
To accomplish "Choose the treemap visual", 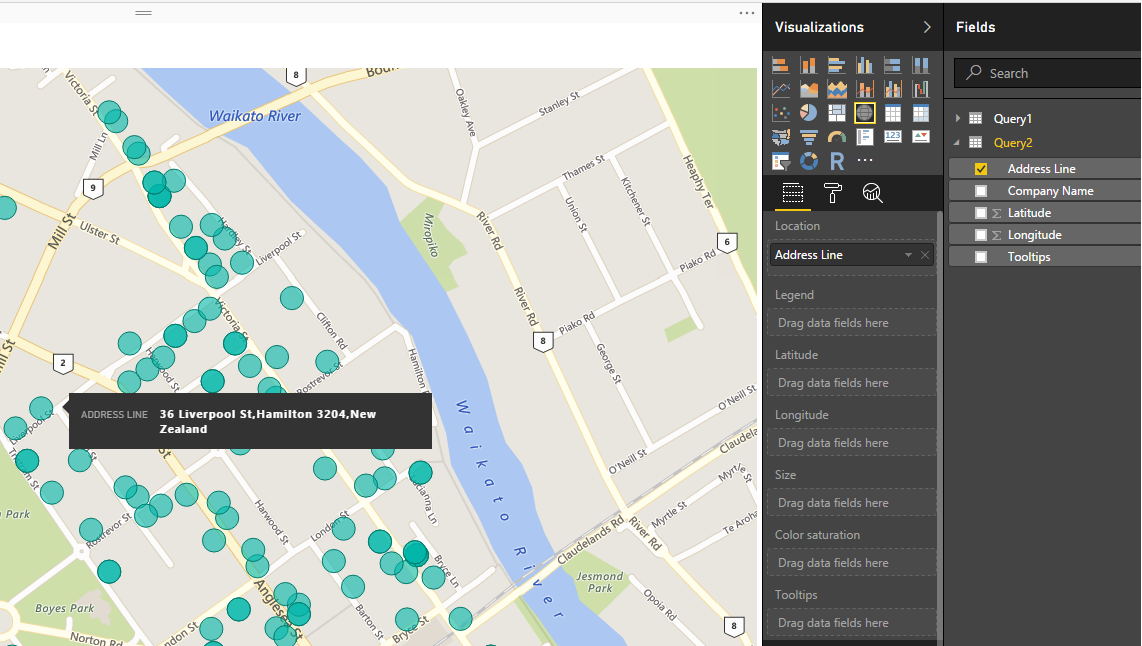I will (x=836, y=113).
